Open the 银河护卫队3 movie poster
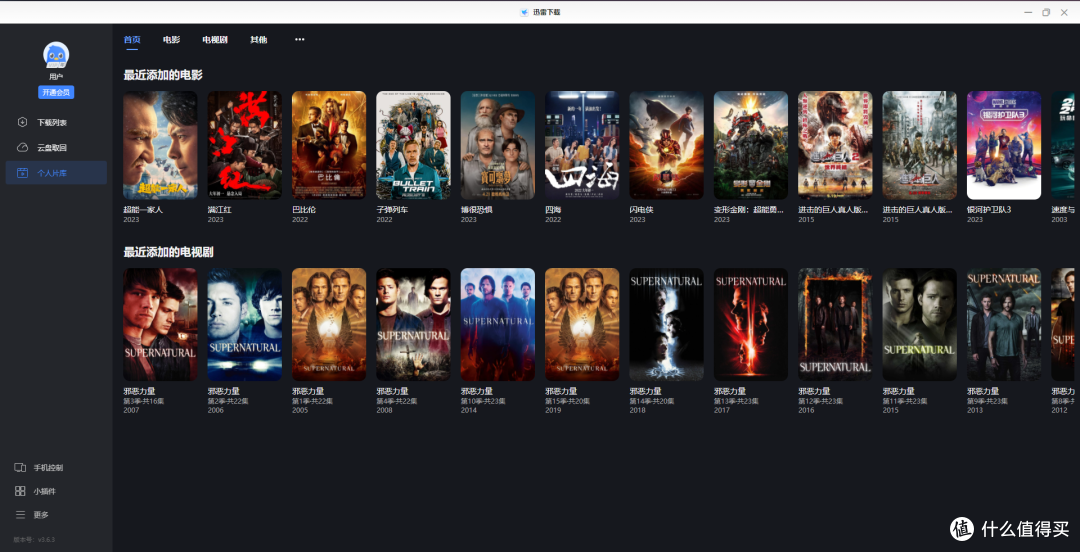The image size is (1080, 552). (x=1004, y=145)
